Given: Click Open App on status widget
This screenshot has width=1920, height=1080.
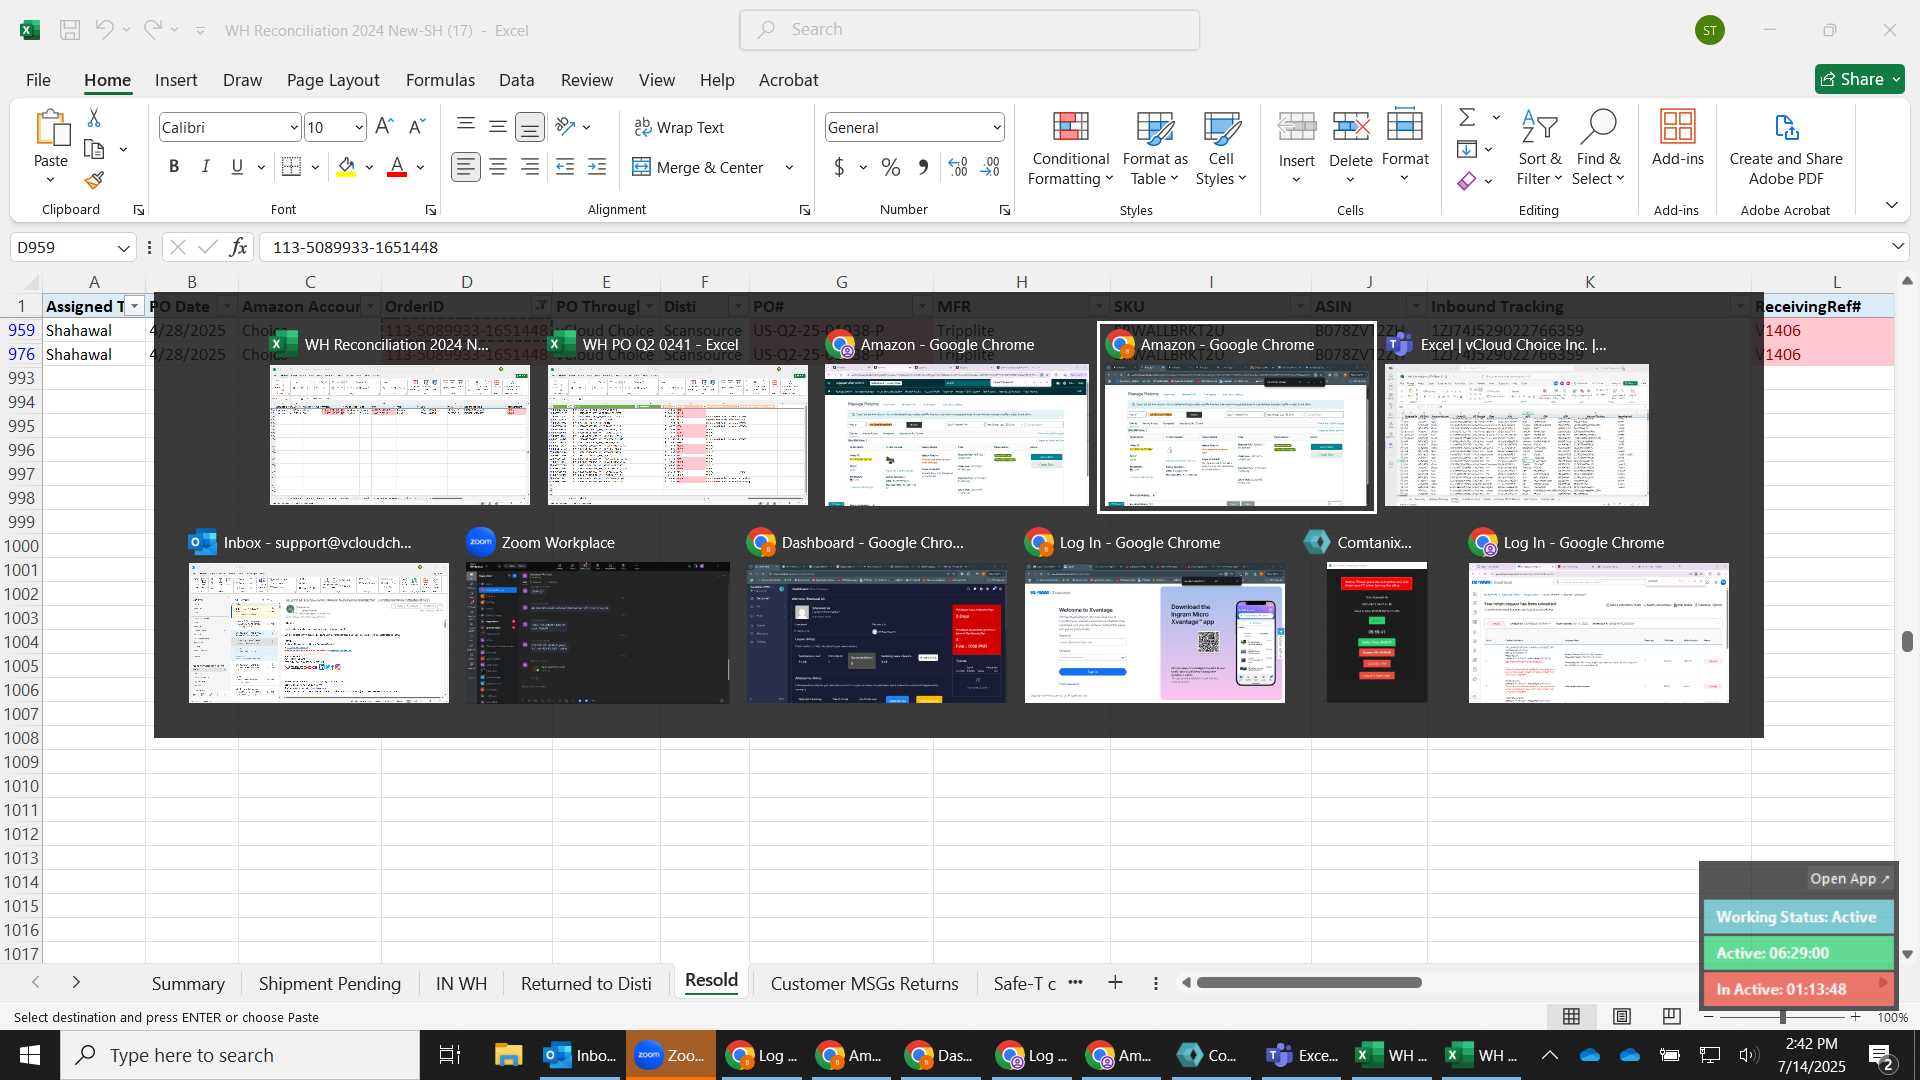Looking at the screenshot, I should [1849, 878].
